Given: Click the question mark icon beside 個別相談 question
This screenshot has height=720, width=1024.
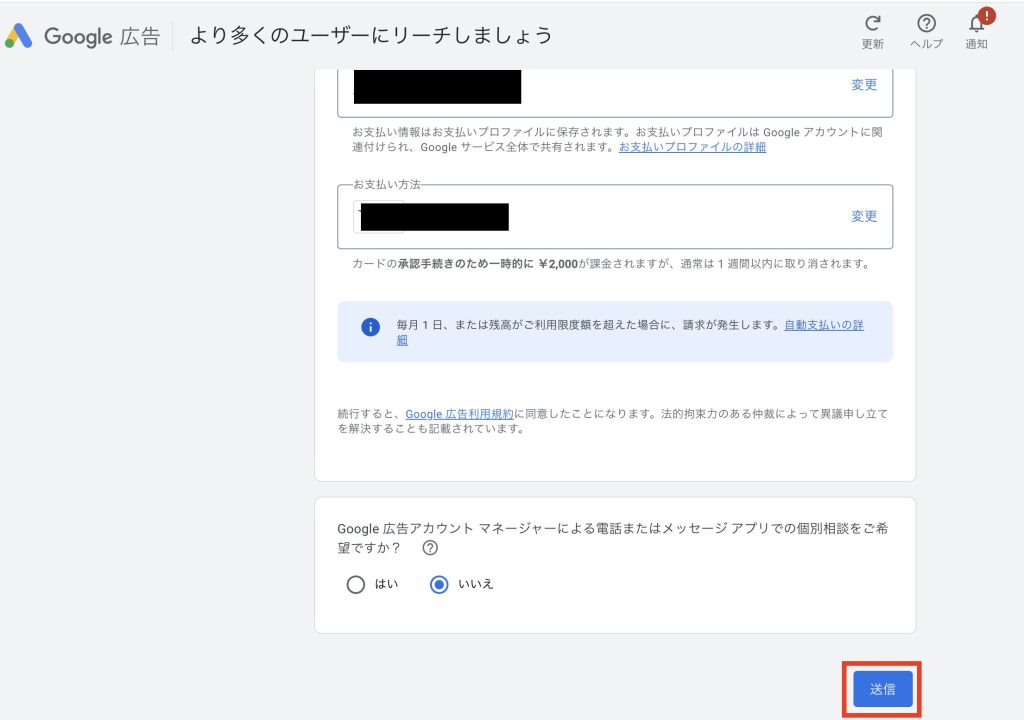Looking at the screenshot, I should click(x=430, y=548).
